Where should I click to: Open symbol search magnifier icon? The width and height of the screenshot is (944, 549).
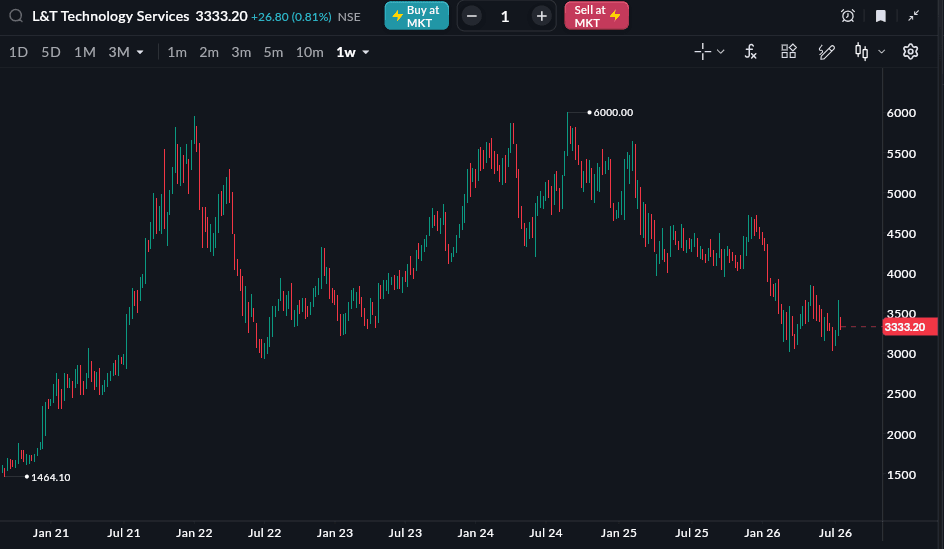[x=16, y=16]
